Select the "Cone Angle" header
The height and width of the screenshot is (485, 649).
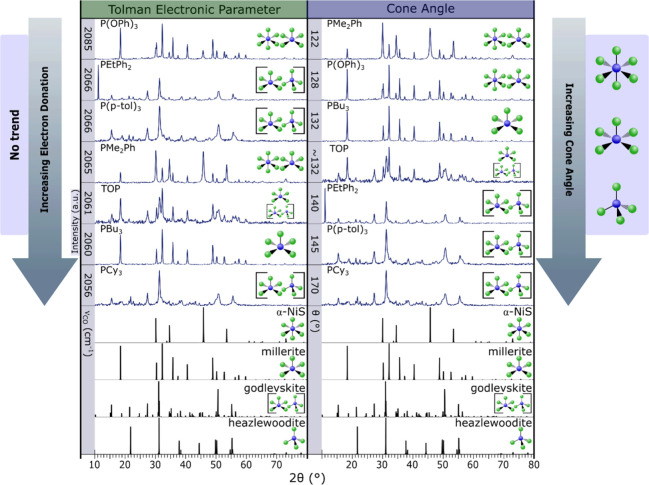click(x=421, y=9)
